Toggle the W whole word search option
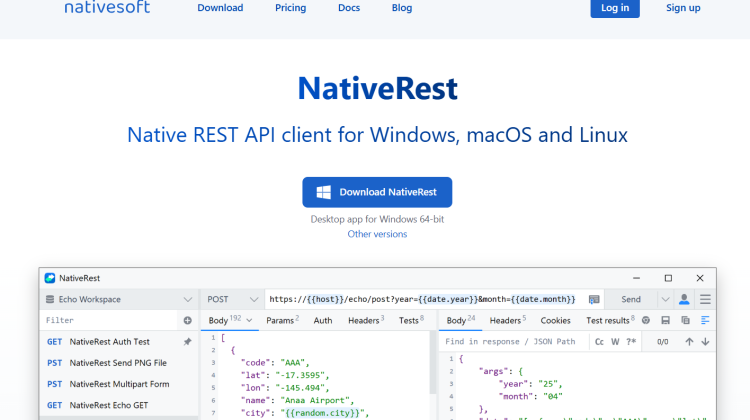750x420 pixels. (615, 342)
